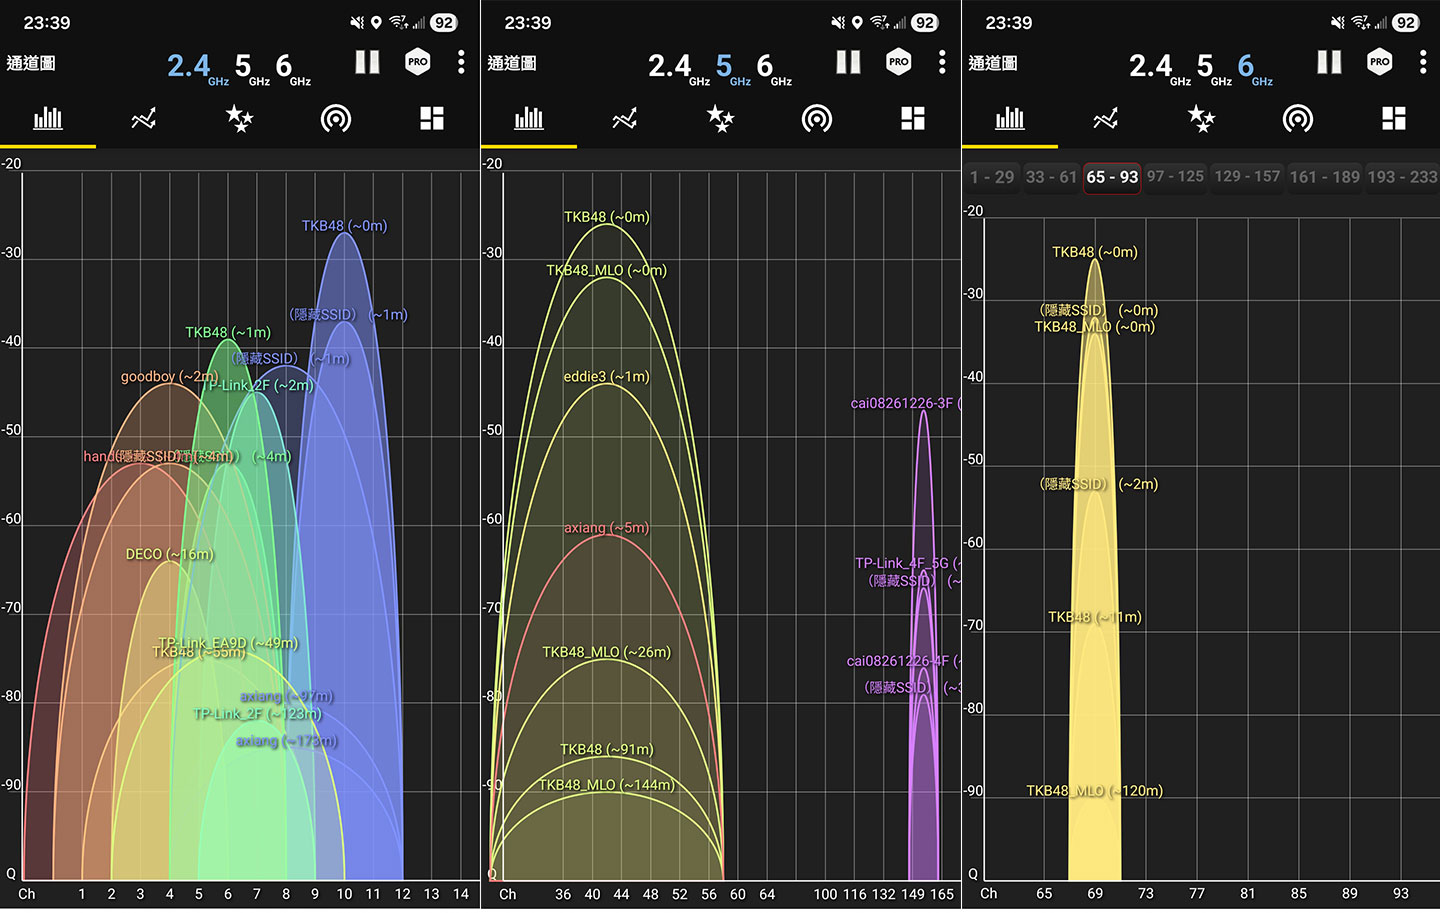The height and width of the screenshot is (913, 1440).
Task: Pause scanning on the 6 GHz screen
Action: [x=1329, y=62]
